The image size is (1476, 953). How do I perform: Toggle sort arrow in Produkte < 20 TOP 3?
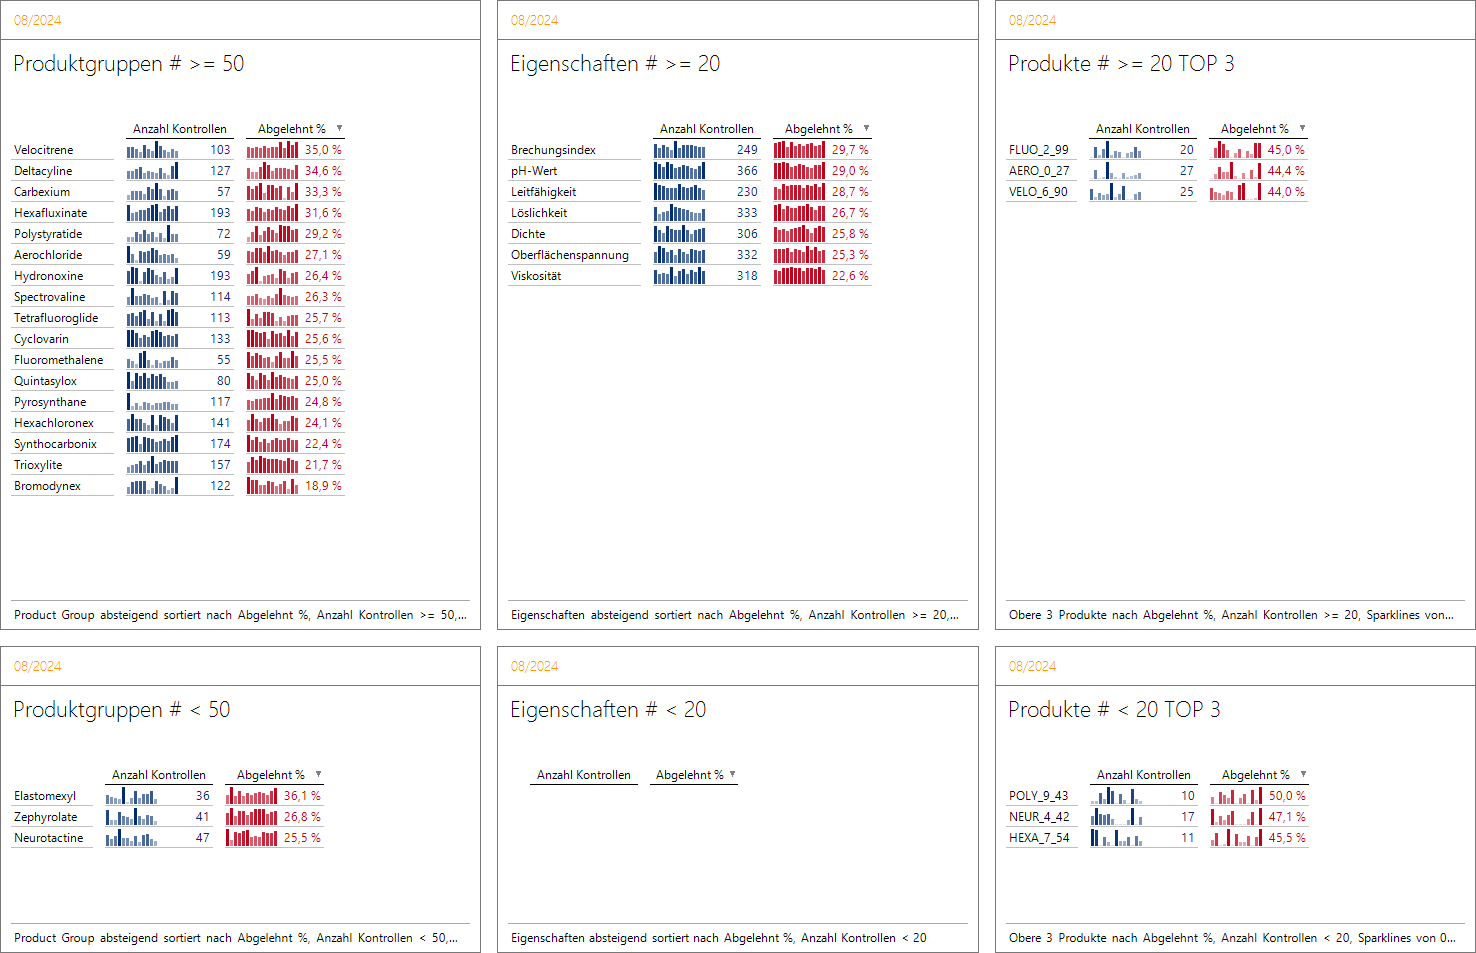(1303, 774)
